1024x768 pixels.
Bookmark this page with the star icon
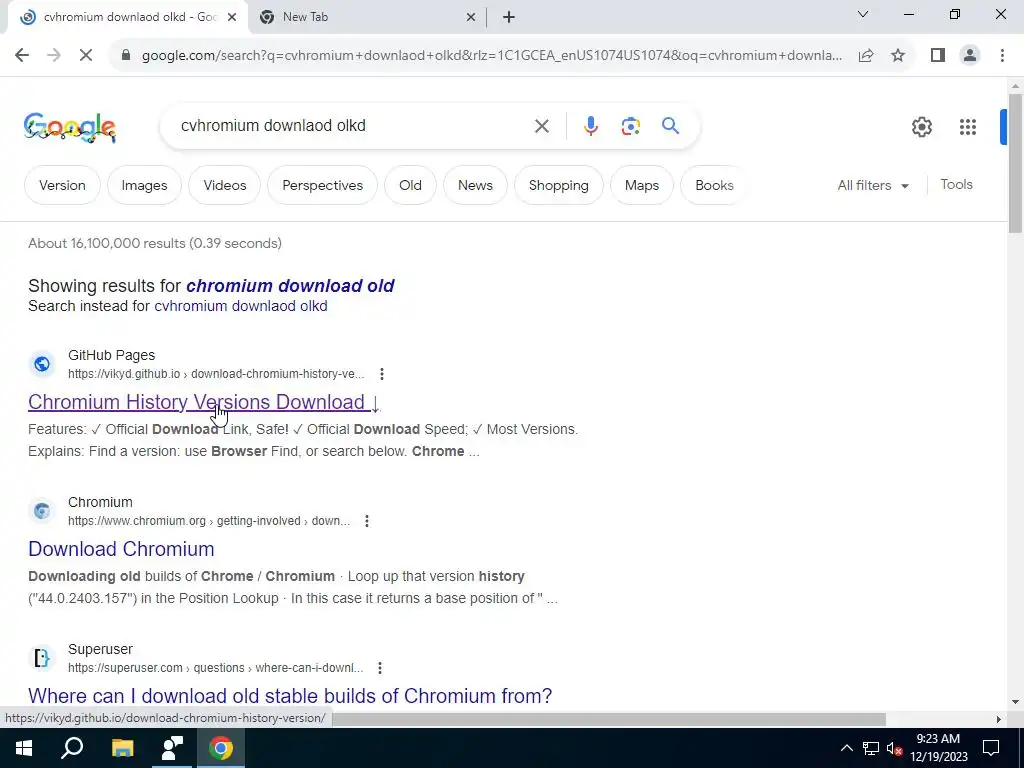coord(898,56)
